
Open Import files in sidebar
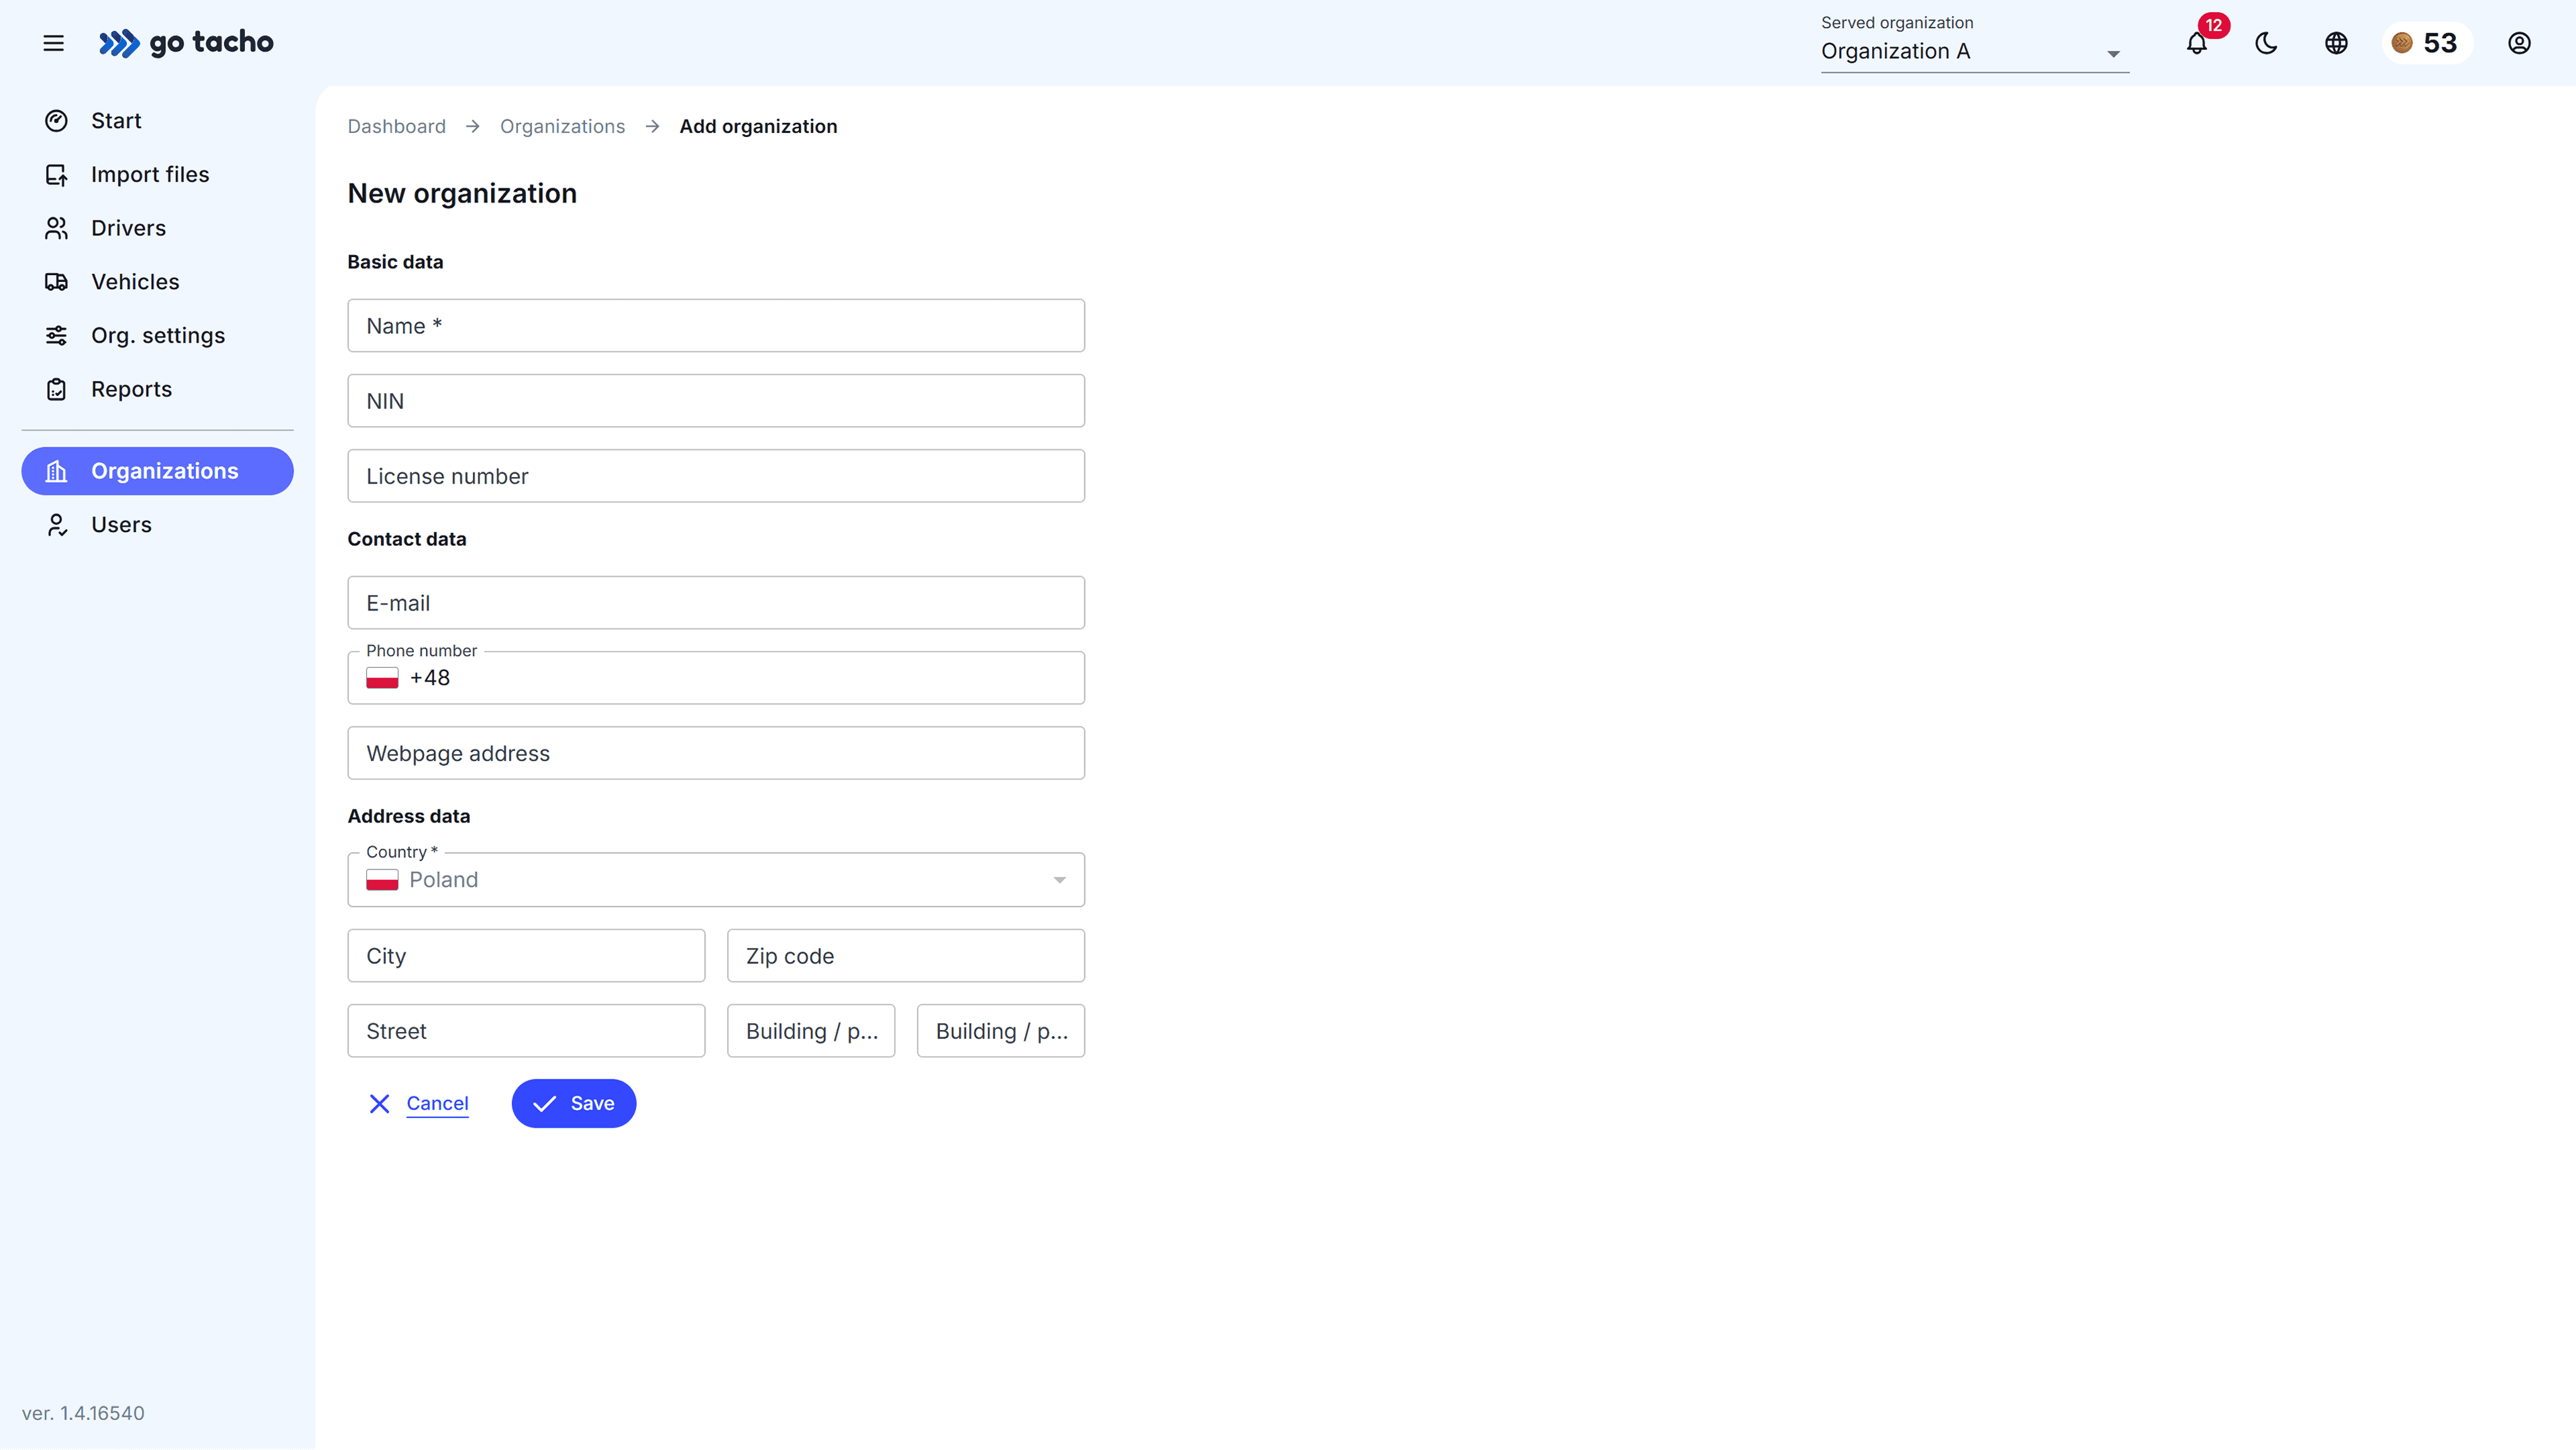(x=150, y=174)
